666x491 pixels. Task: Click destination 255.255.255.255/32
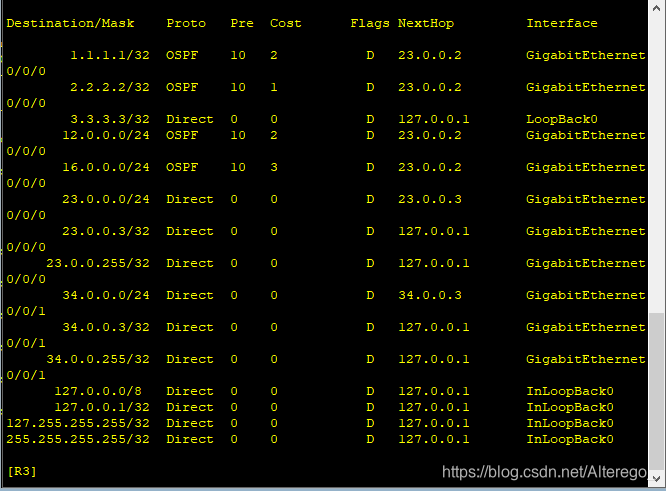(x=78, y=439)
